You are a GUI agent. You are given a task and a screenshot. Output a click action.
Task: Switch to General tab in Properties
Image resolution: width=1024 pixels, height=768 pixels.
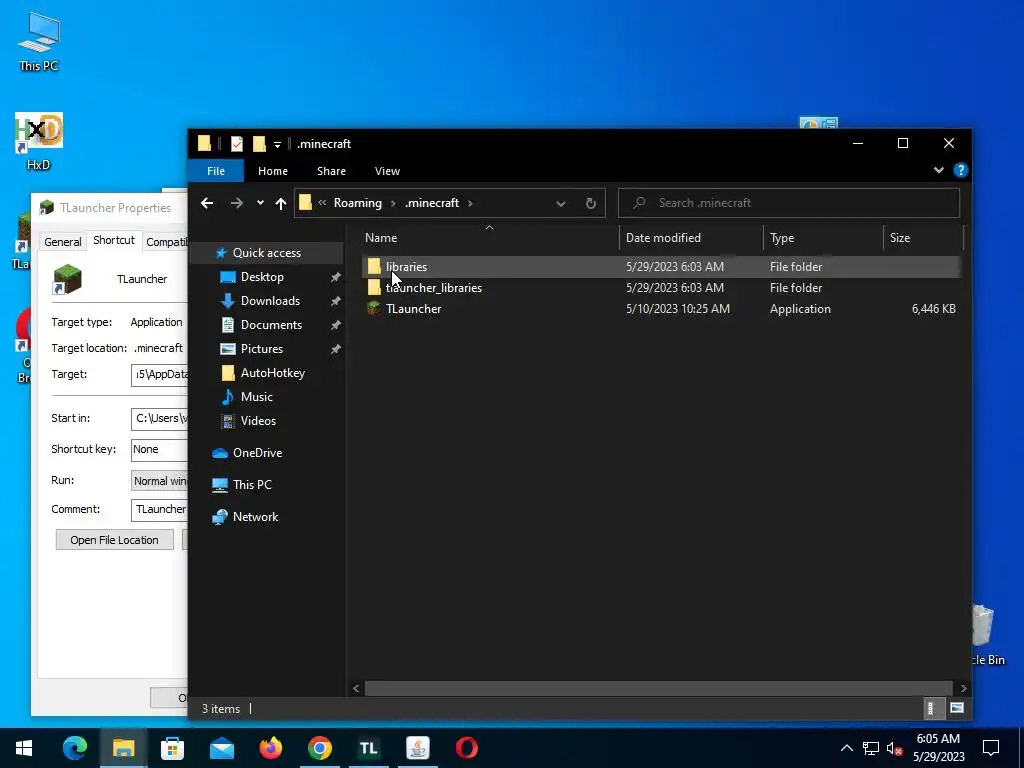(63, 242)
